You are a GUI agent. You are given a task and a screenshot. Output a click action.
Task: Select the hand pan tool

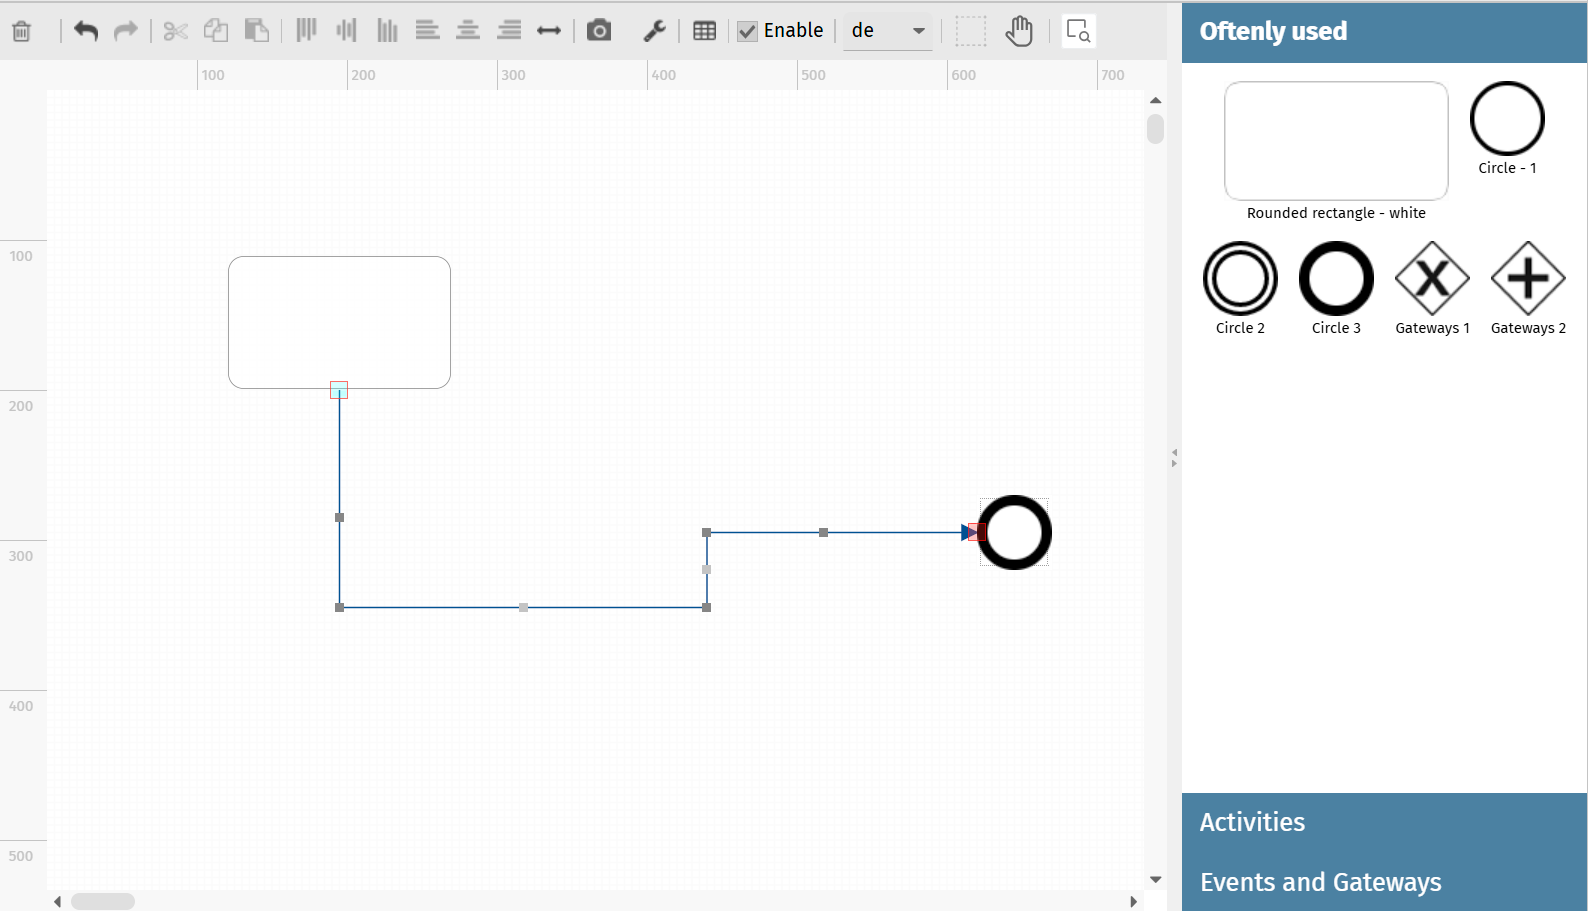pyautogui.click(x=1019, y=31)
